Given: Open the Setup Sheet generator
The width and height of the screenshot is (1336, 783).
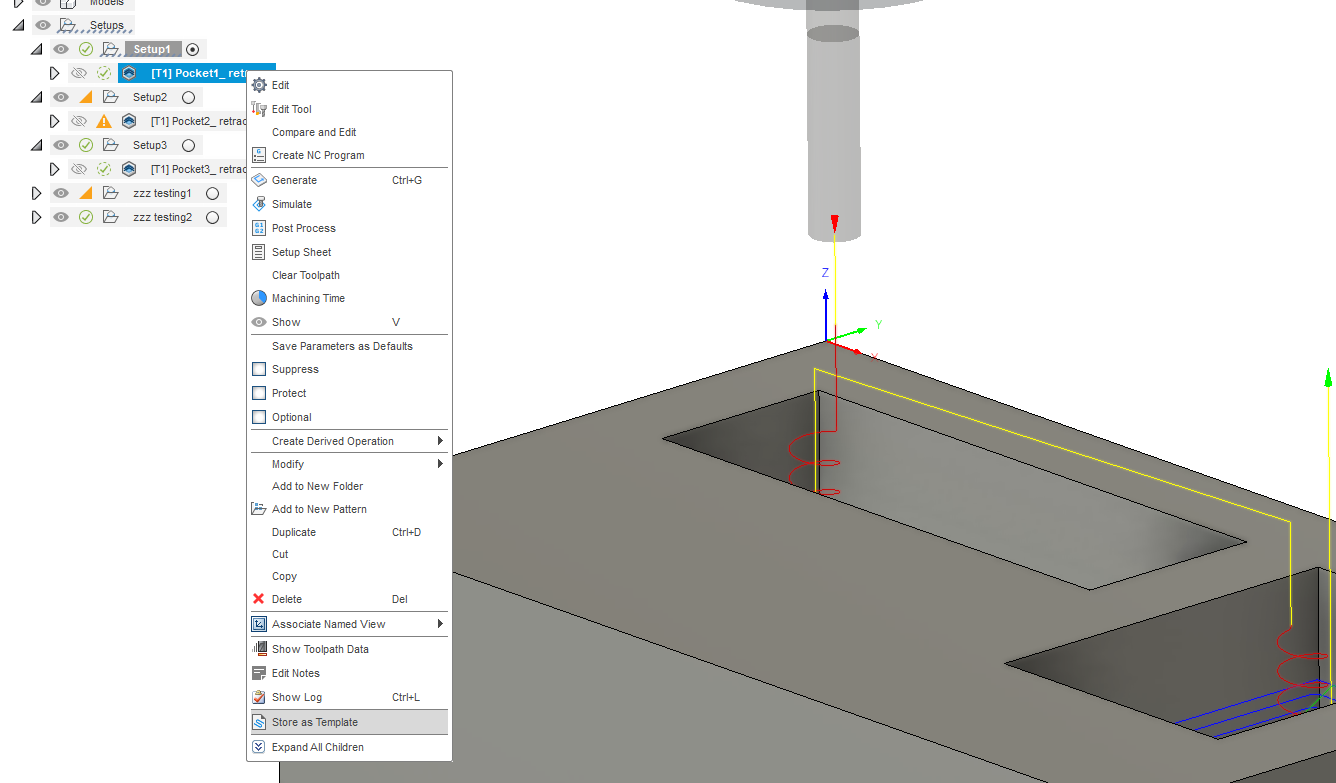Looking at the screenshot, I should pyautogui.click(x=260, y=251).
